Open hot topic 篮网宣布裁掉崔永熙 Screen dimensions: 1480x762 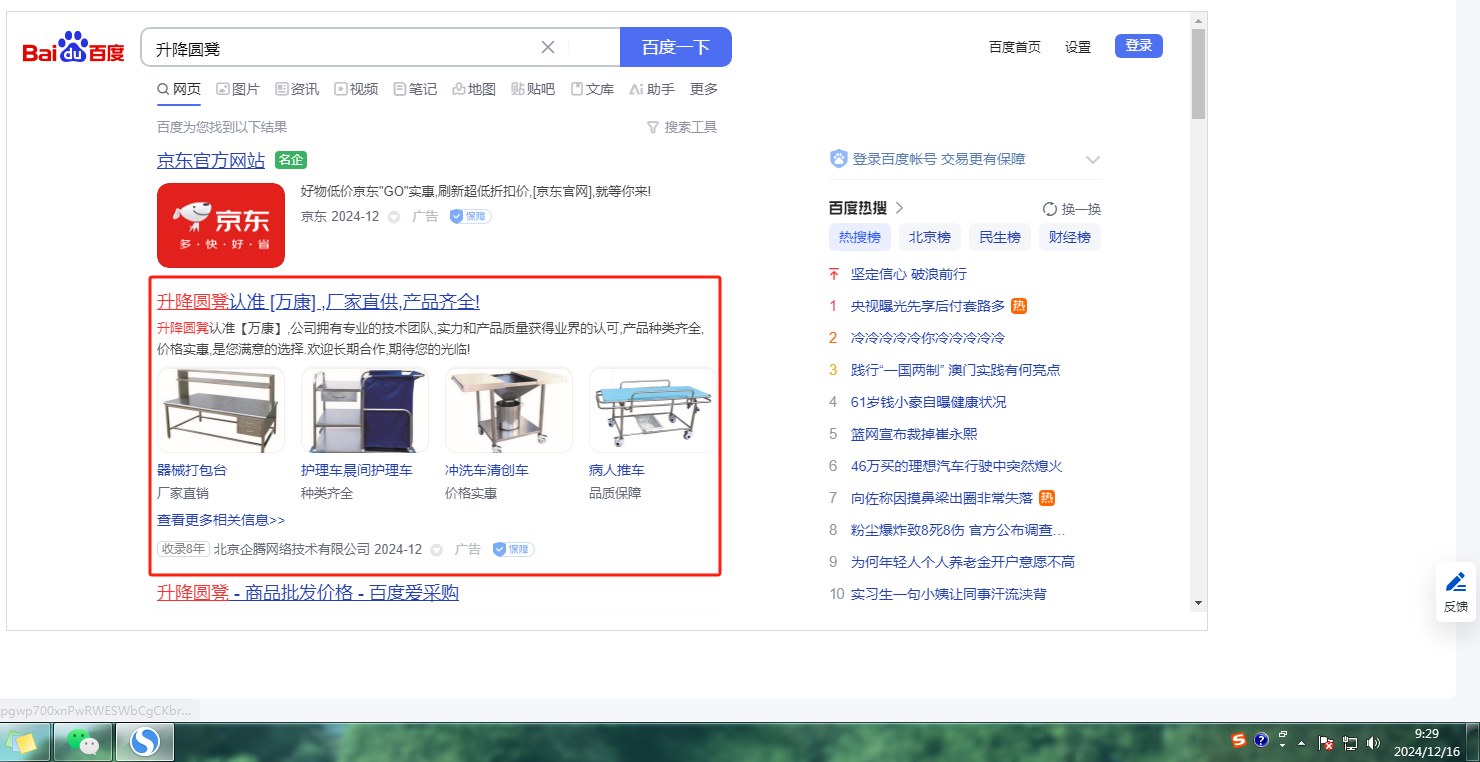[914, 434]
